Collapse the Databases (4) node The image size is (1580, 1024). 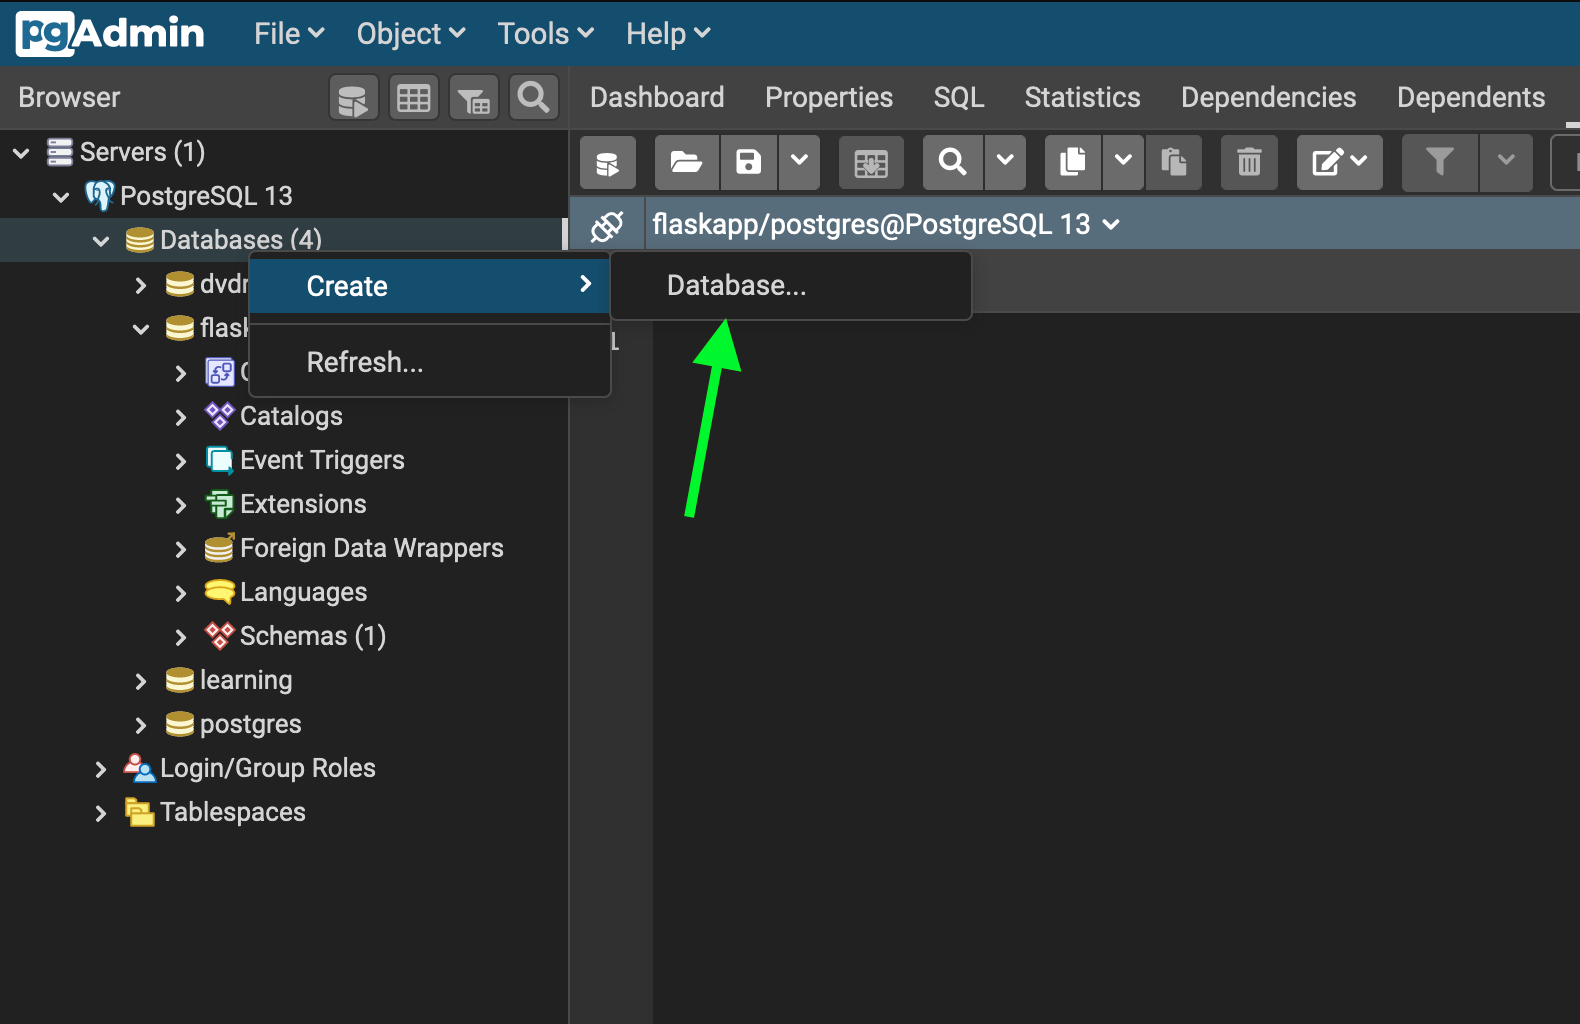[x=101, y=241]
